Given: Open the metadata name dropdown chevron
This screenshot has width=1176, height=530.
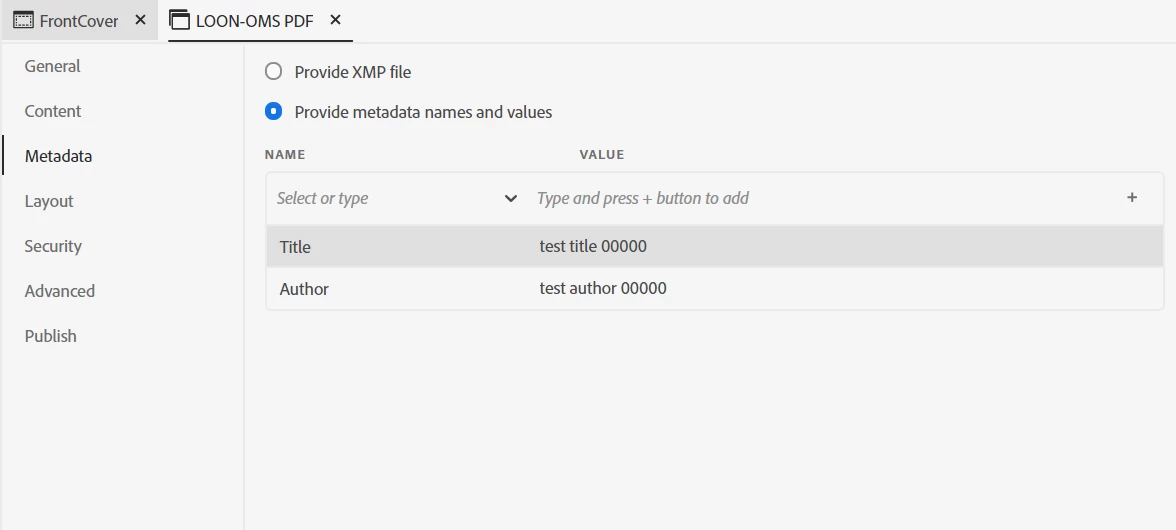Looking at the screenshot, I should click(x=511, y=198).
